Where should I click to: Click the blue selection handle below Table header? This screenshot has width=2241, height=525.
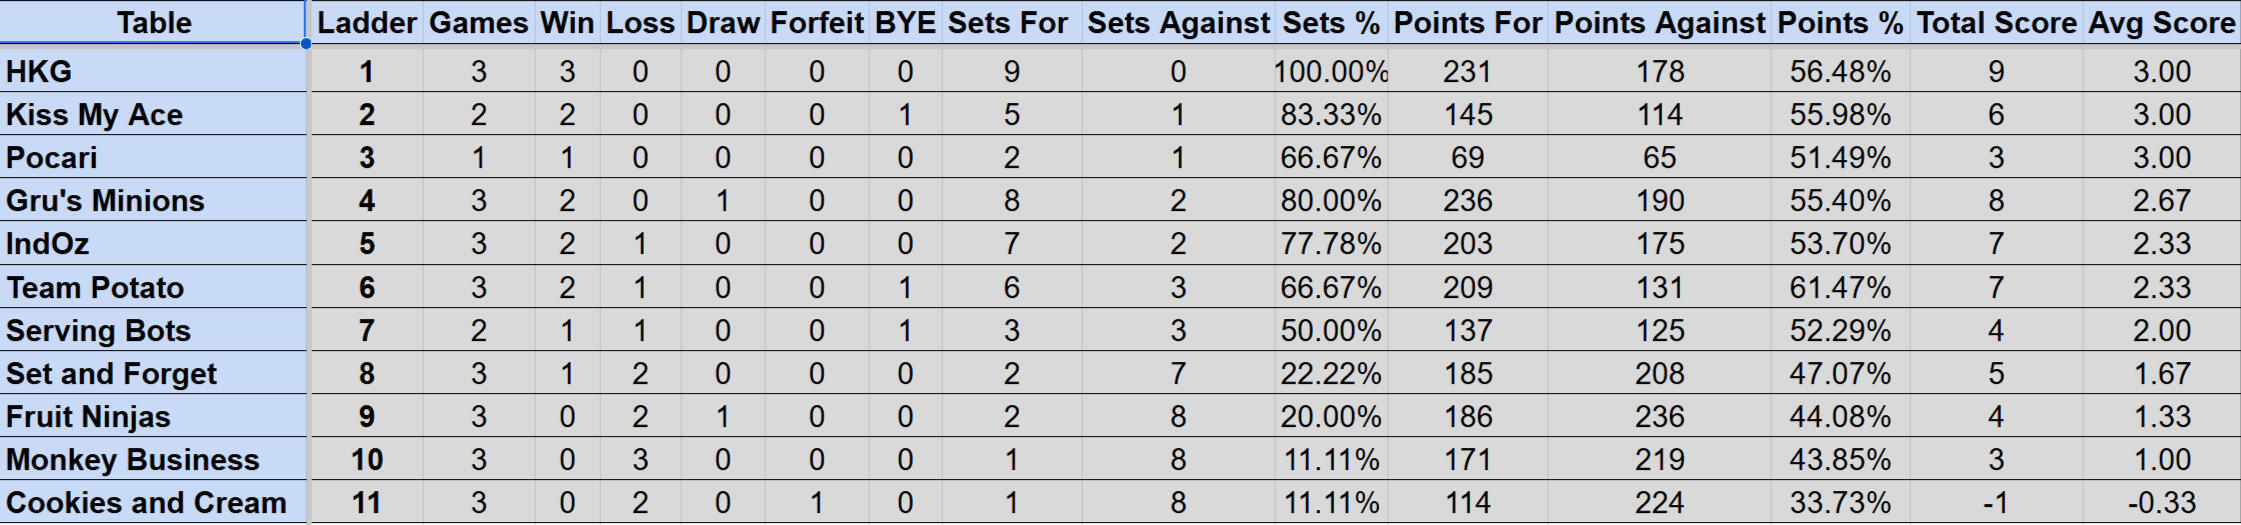tap(306, 44)
